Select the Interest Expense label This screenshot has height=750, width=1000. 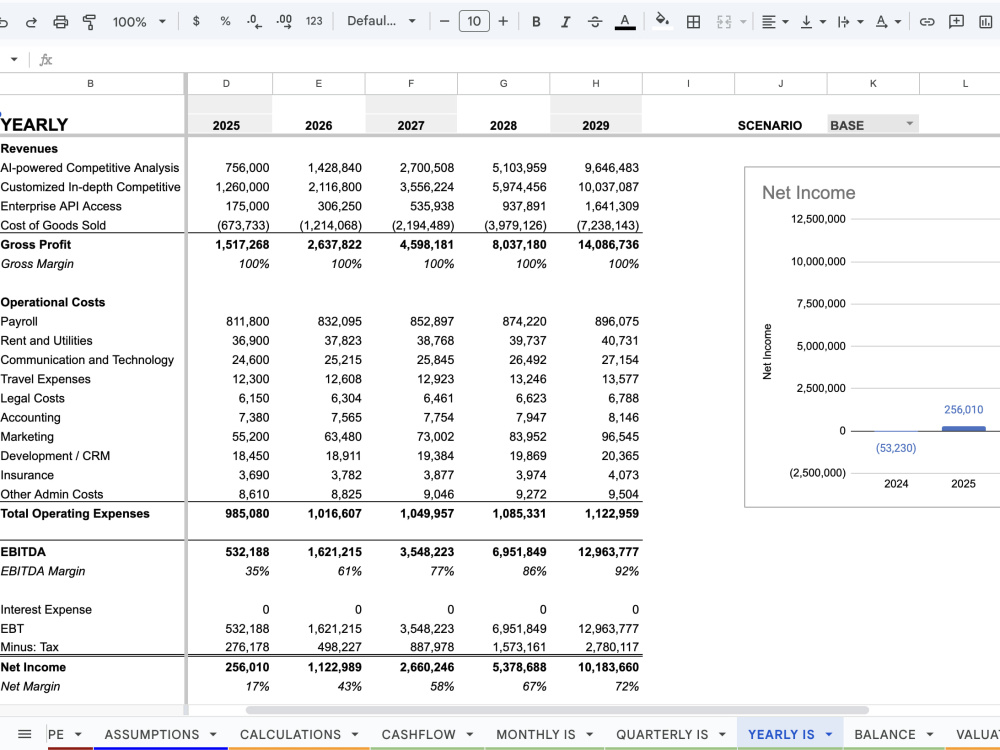46,609
